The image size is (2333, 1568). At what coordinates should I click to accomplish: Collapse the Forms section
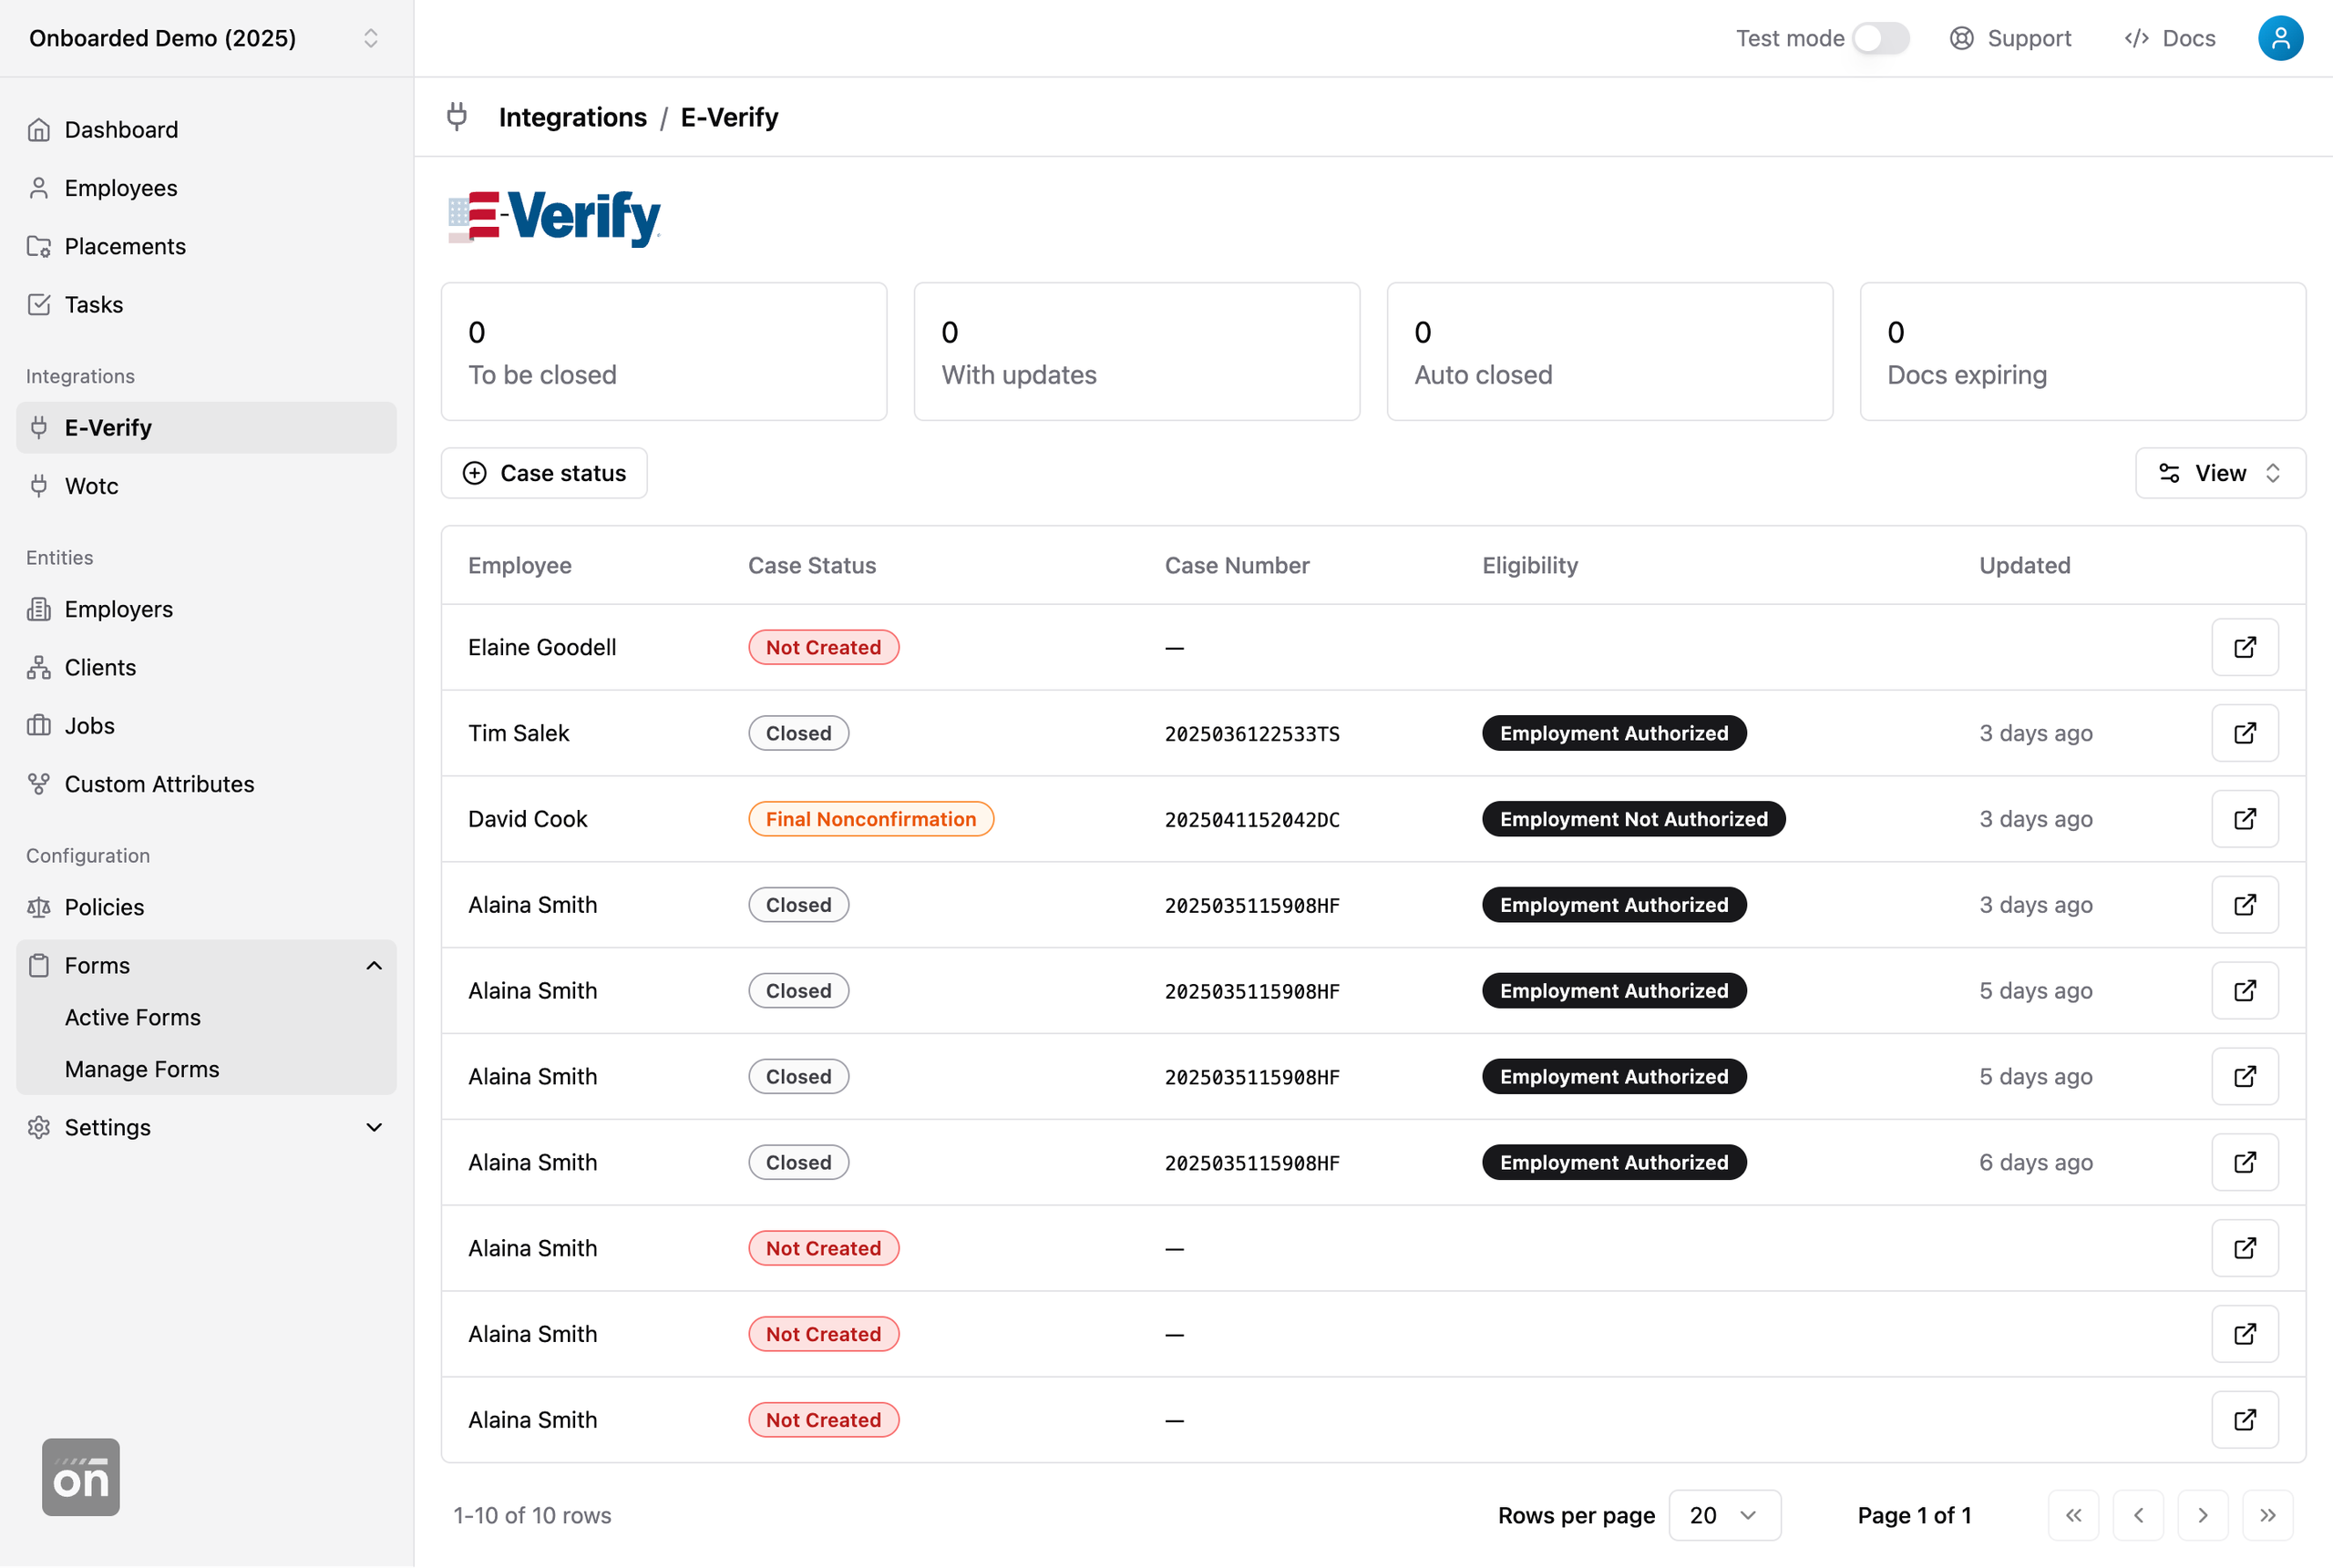point(206,965)
